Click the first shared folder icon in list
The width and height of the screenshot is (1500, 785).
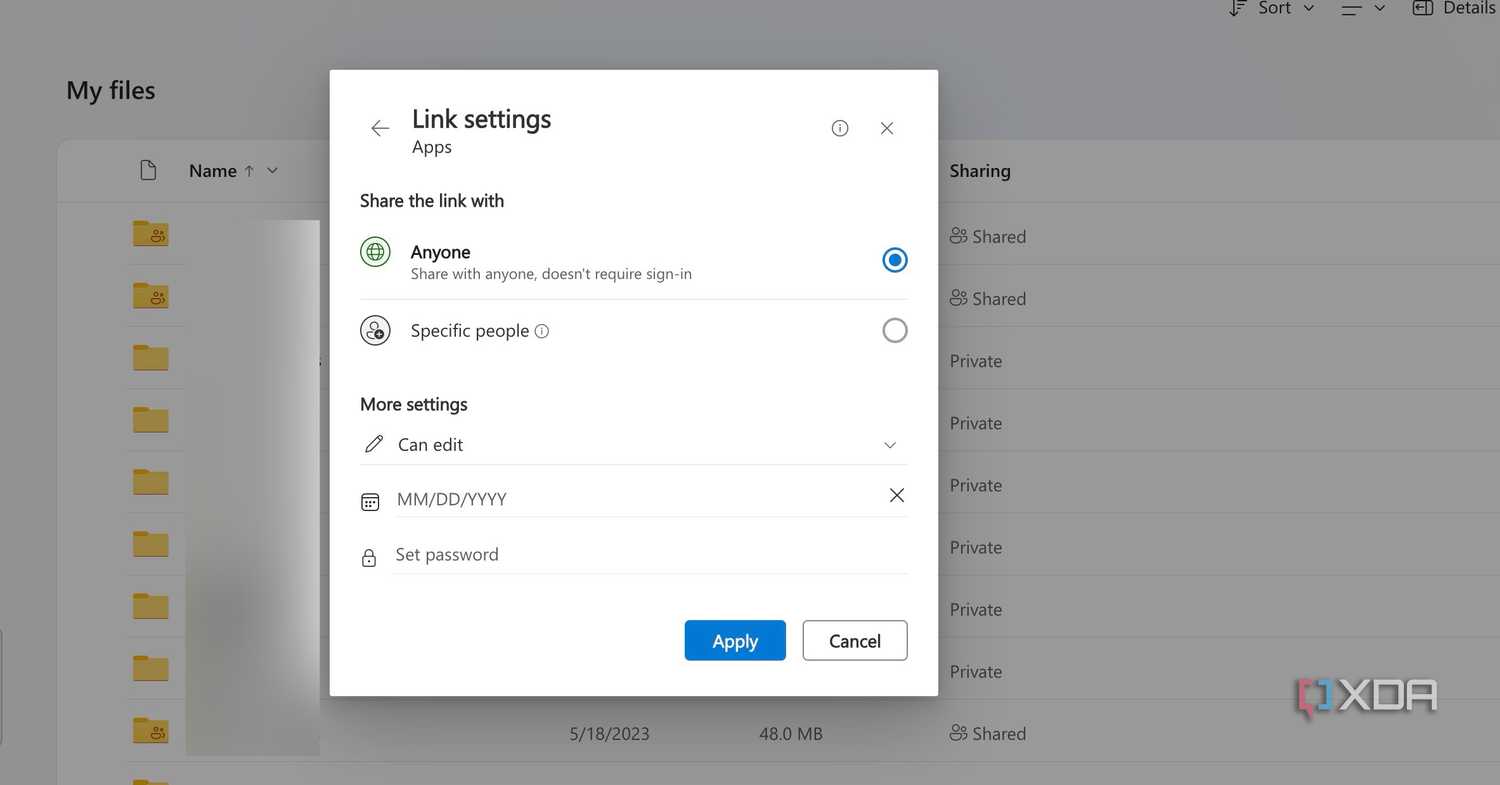pos(151,234)
